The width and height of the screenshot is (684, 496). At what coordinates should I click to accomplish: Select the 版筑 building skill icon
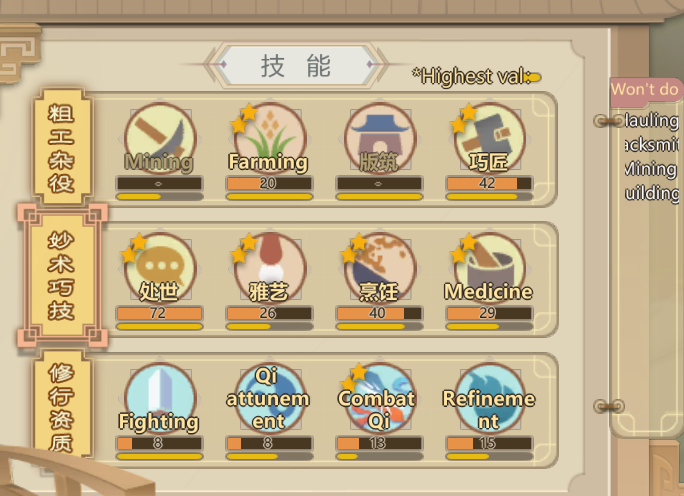point(380,139)
